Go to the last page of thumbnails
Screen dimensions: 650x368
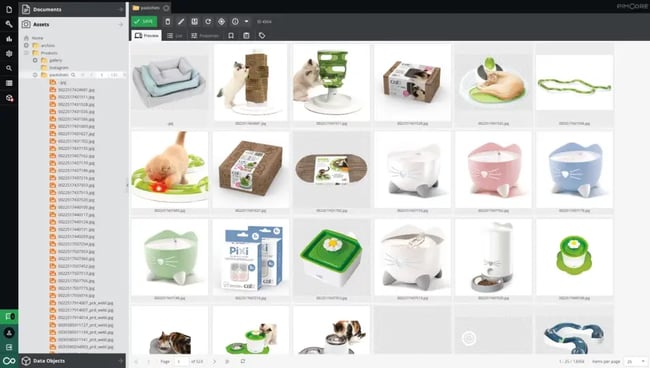pos(227,361)
